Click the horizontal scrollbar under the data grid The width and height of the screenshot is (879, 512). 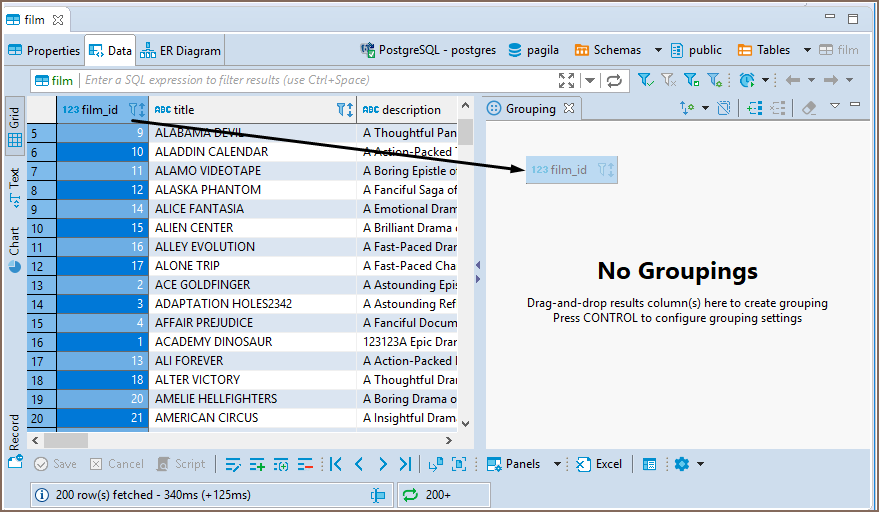(x=66, y=440)
